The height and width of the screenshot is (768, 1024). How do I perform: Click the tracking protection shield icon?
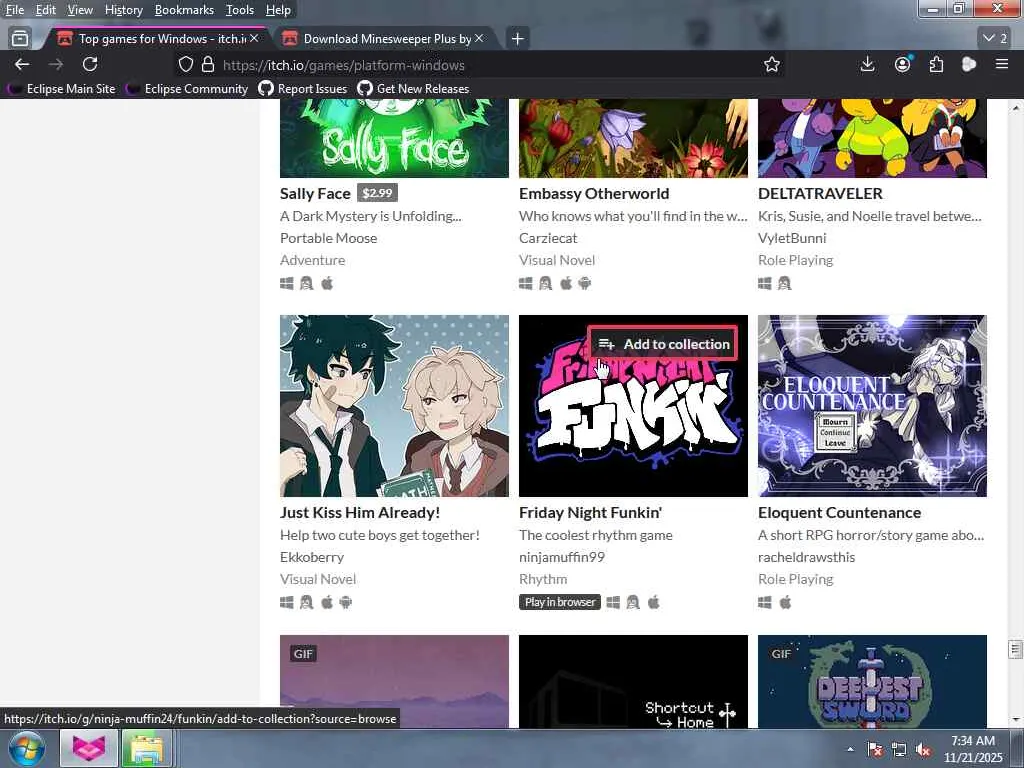[x=186, y=64]
